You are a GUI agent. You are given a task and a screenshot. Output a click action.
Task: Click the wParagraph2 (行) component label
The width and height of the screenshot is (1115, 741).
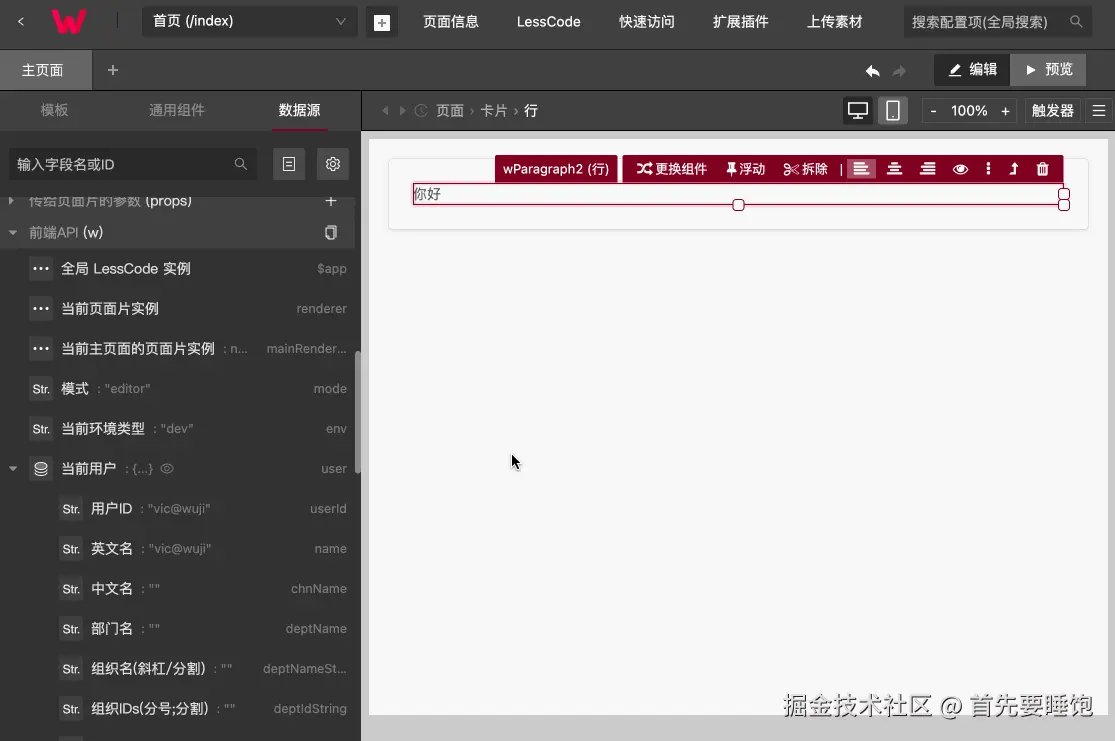pos(555,169)
